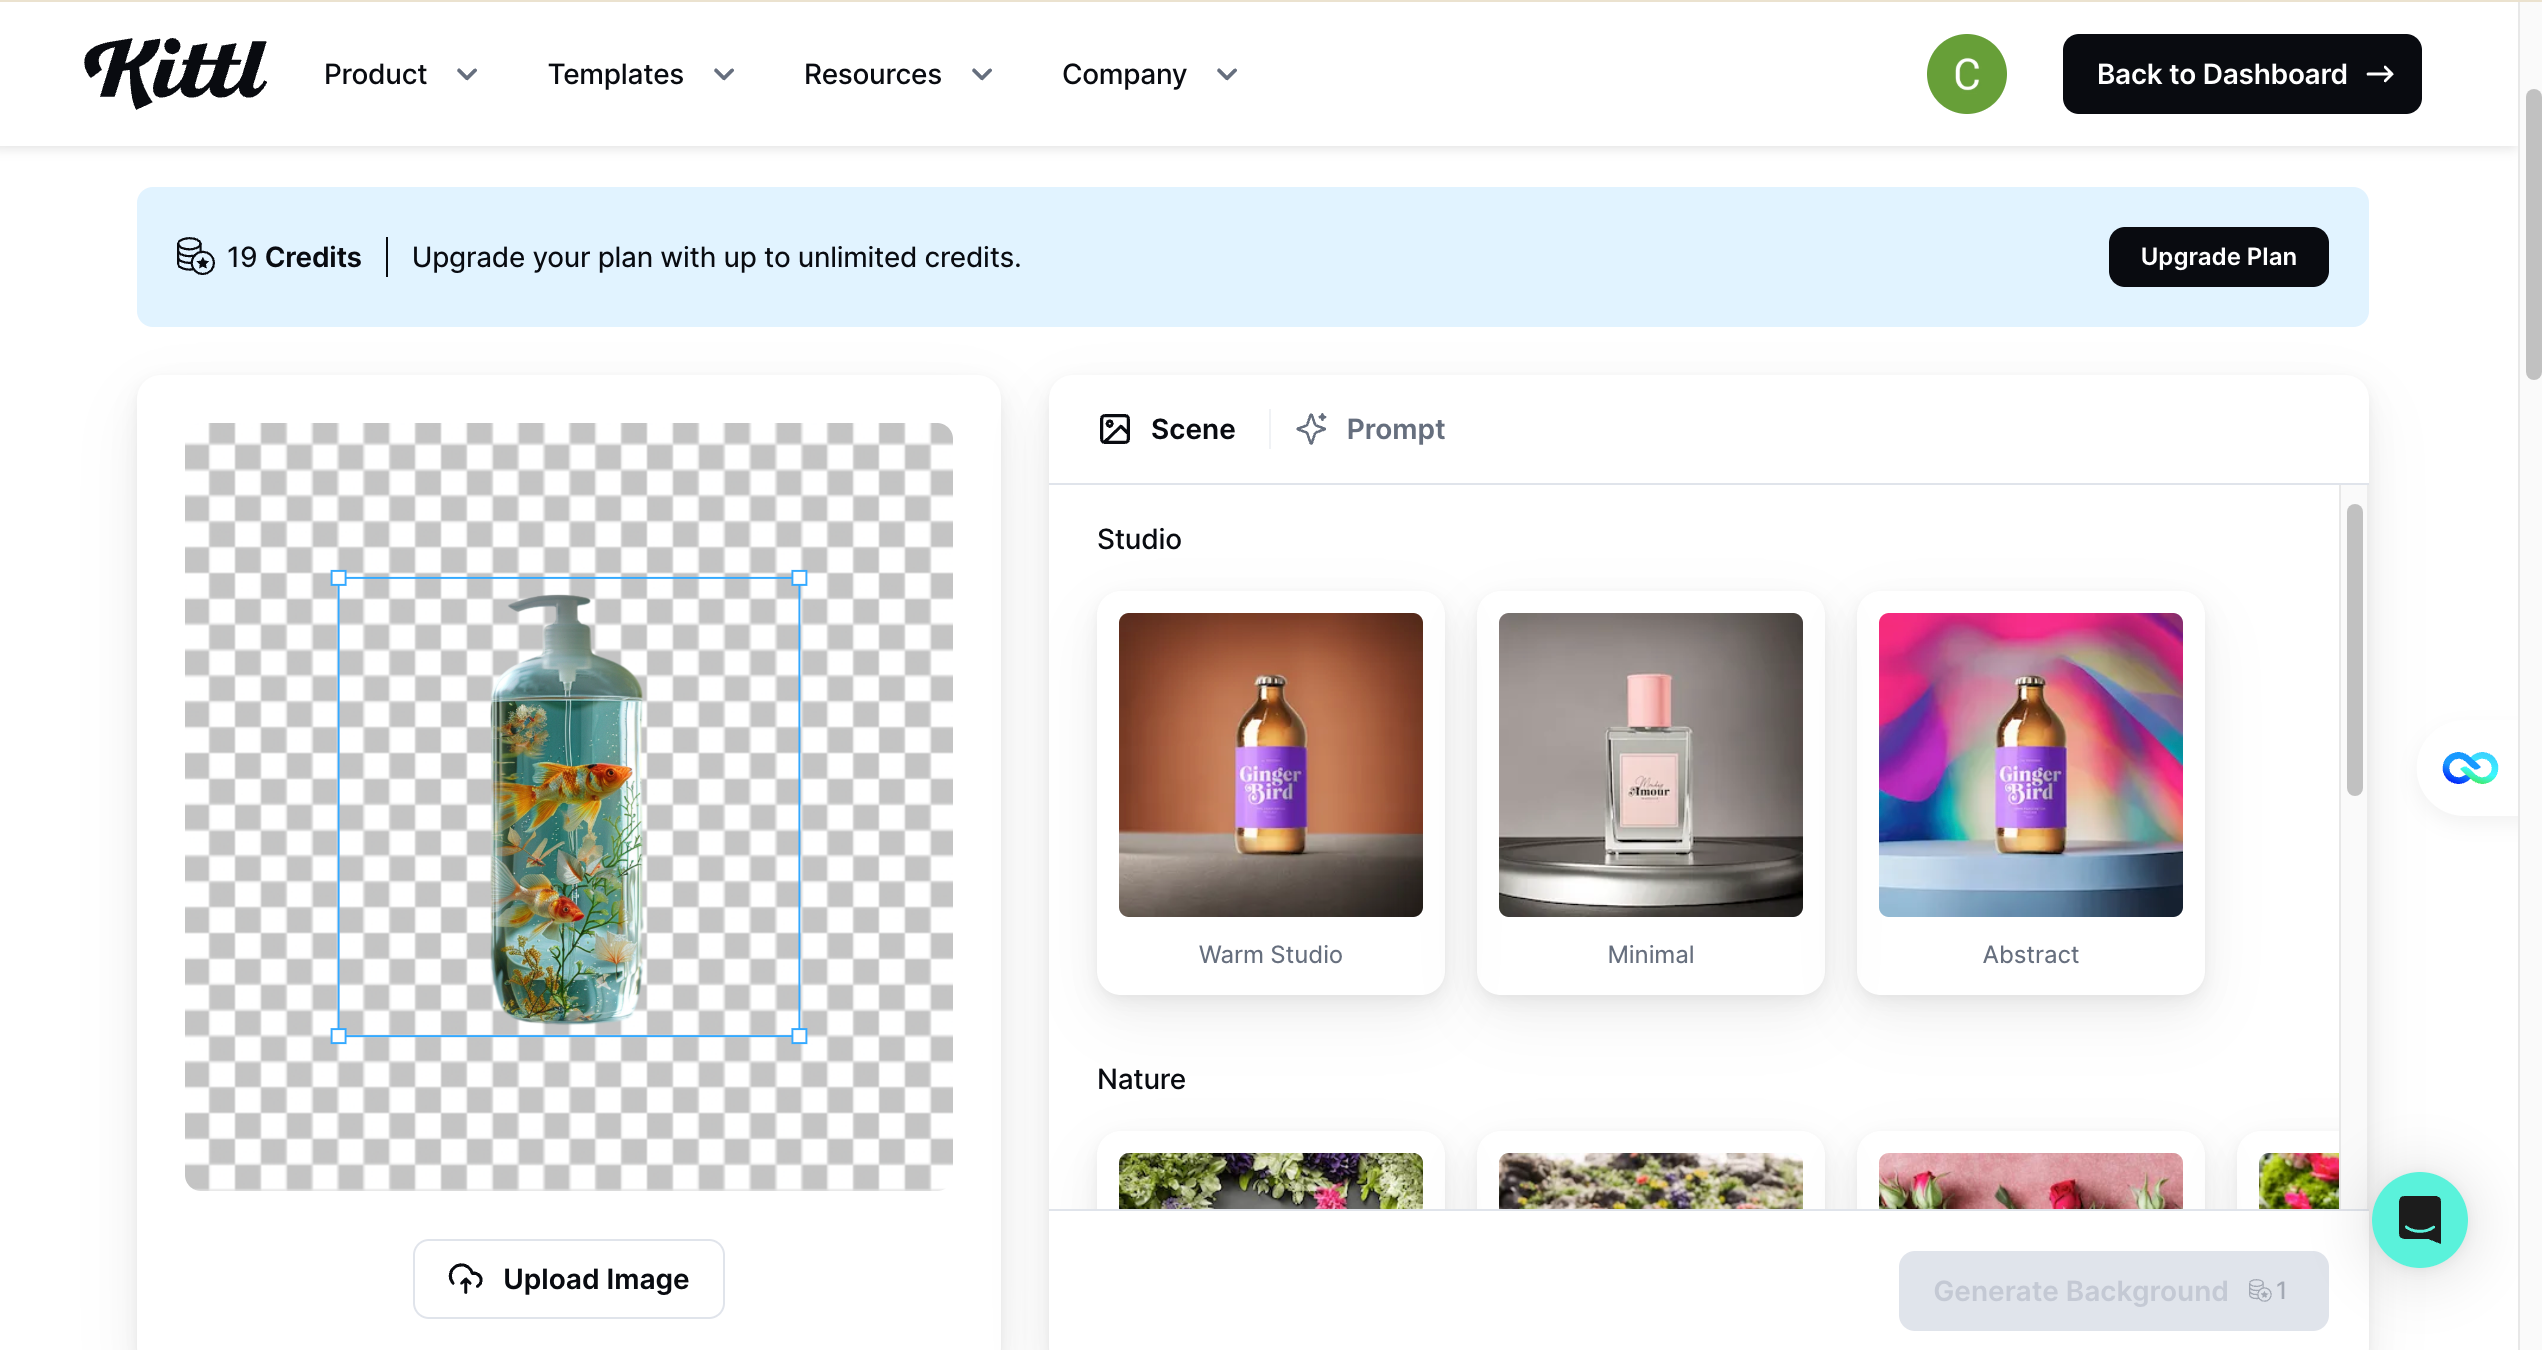The width and height of the screenshot is (2542, 1350).
Task: Expand the Resources dropdown chevron
Action: (982, 74)
